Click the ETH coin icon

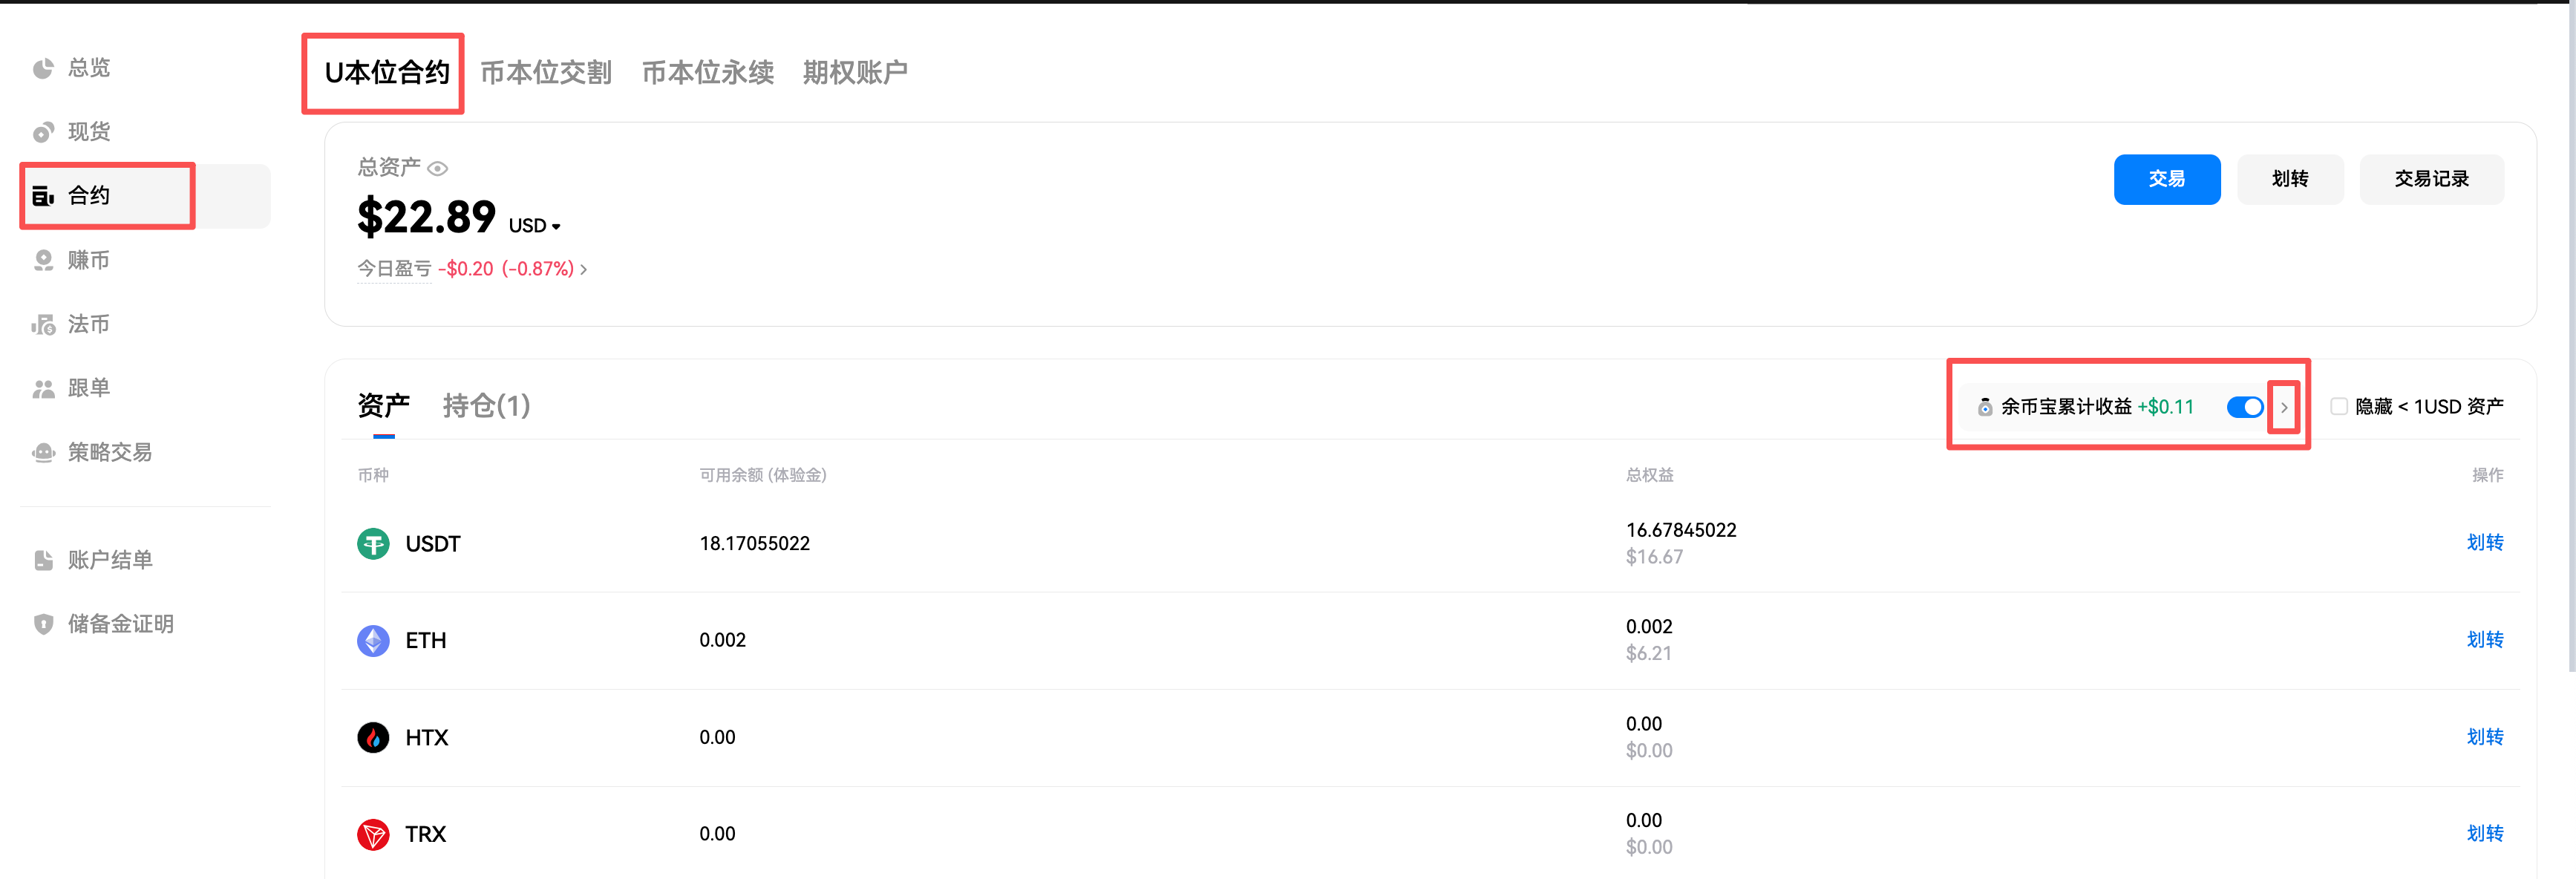coord(373,640)
